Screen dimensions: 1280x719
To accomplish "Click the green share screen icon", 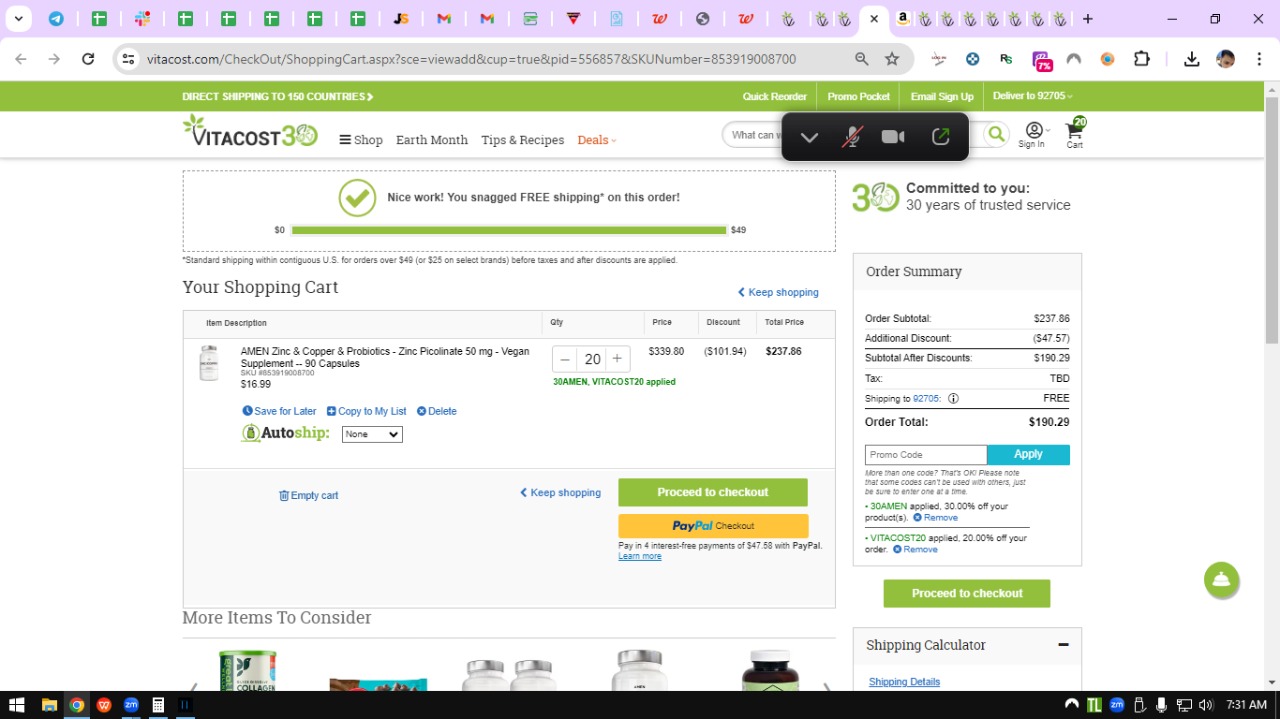I will (940, 137).
